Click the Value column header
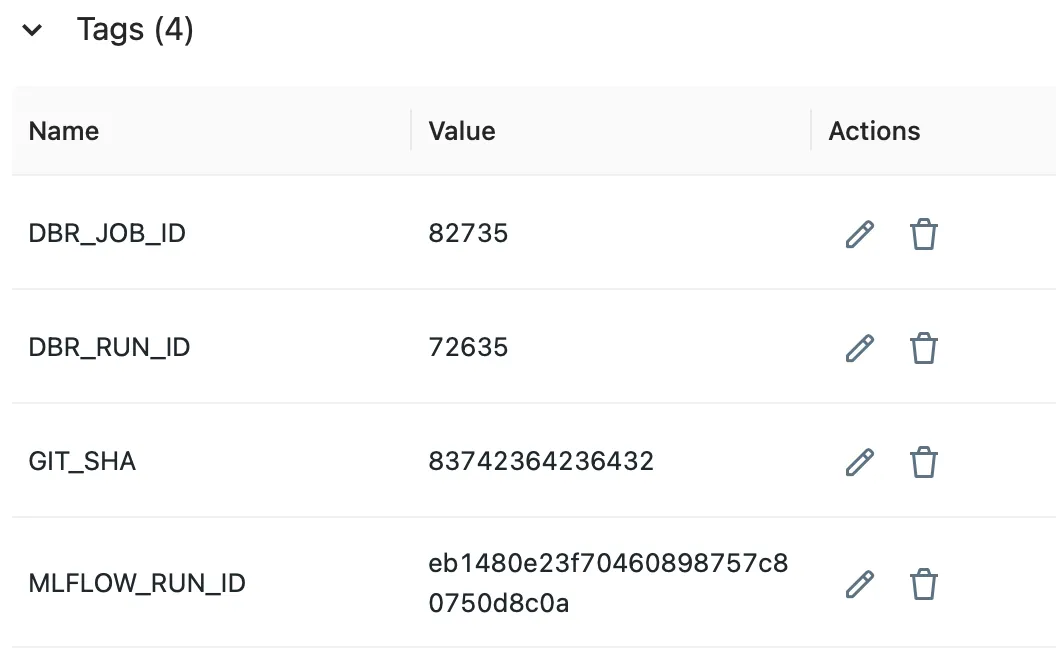This screenshot has height=656, width=1056. pyautogui.click(x=462, y=131)
